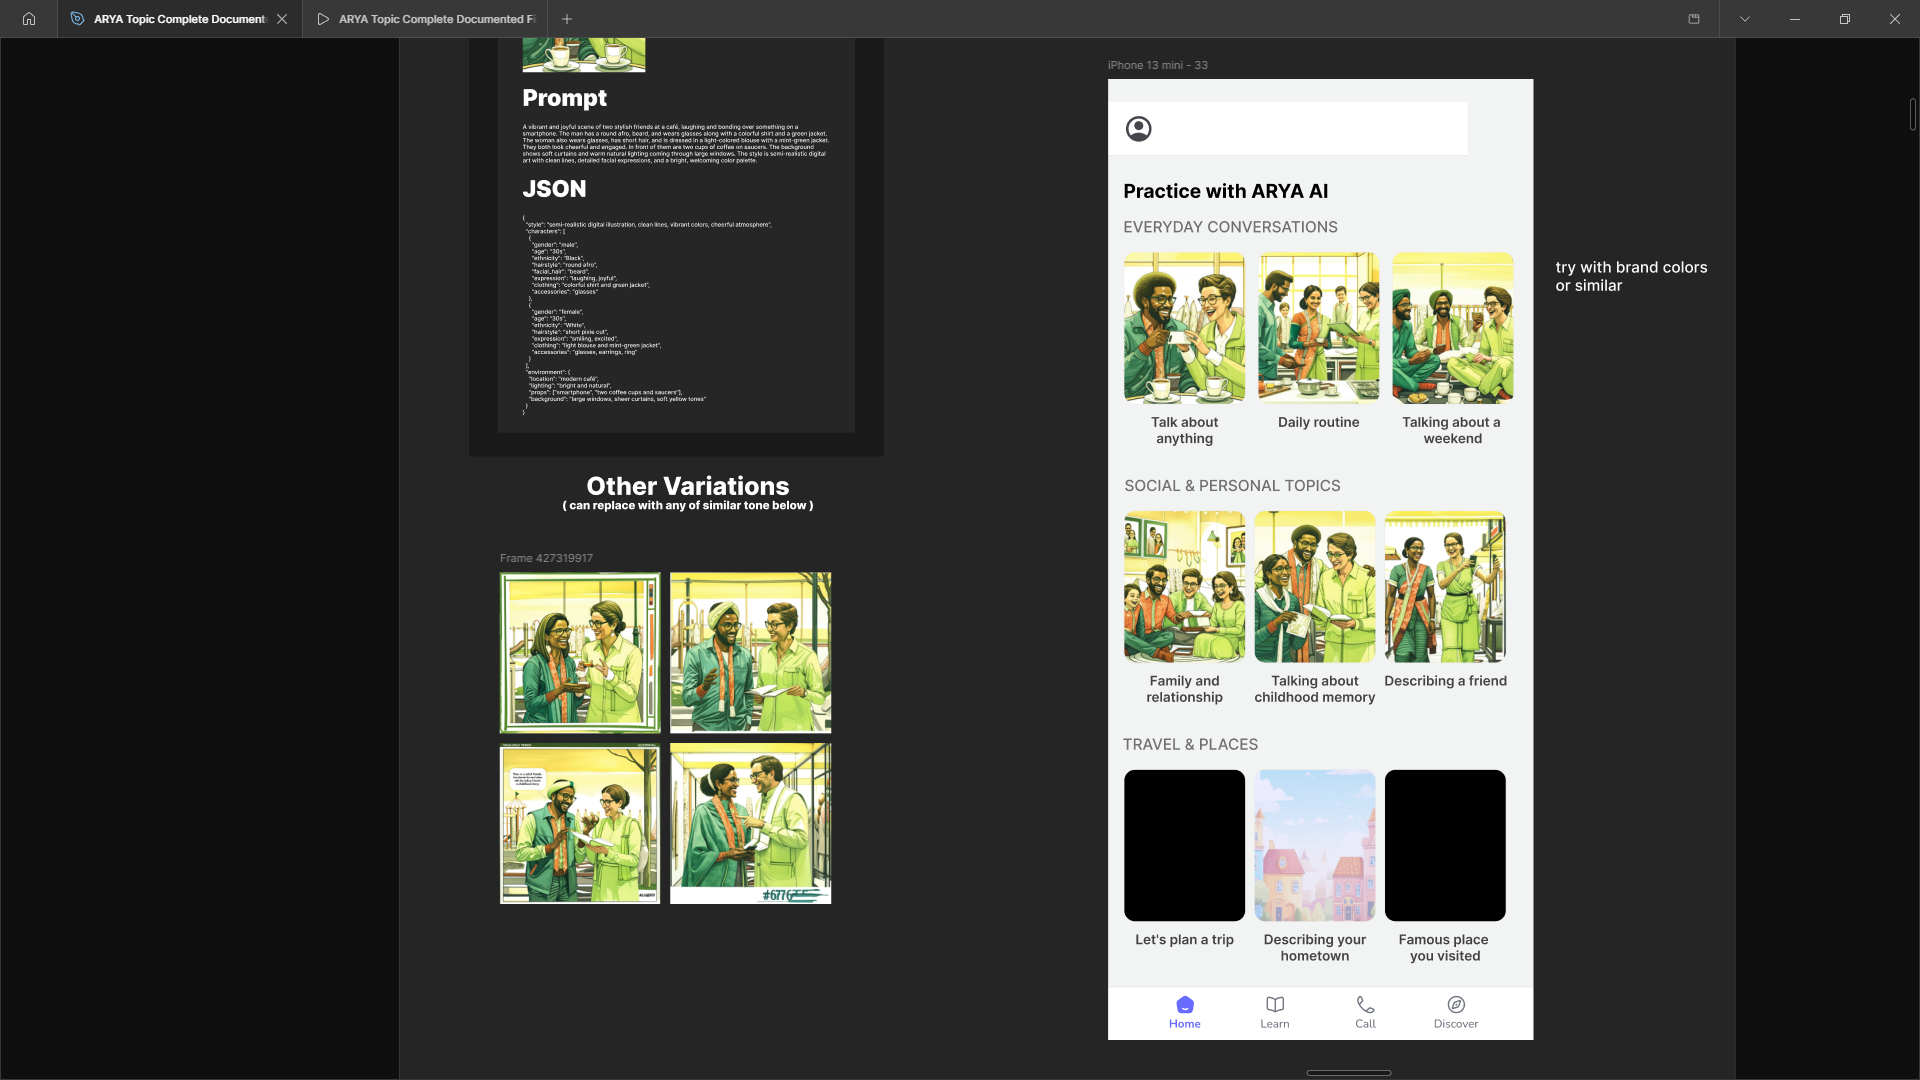The height and width of the screenshot is (1080, 1920).
Task: Select the 'Other Variations' heading
Action: 688,486
